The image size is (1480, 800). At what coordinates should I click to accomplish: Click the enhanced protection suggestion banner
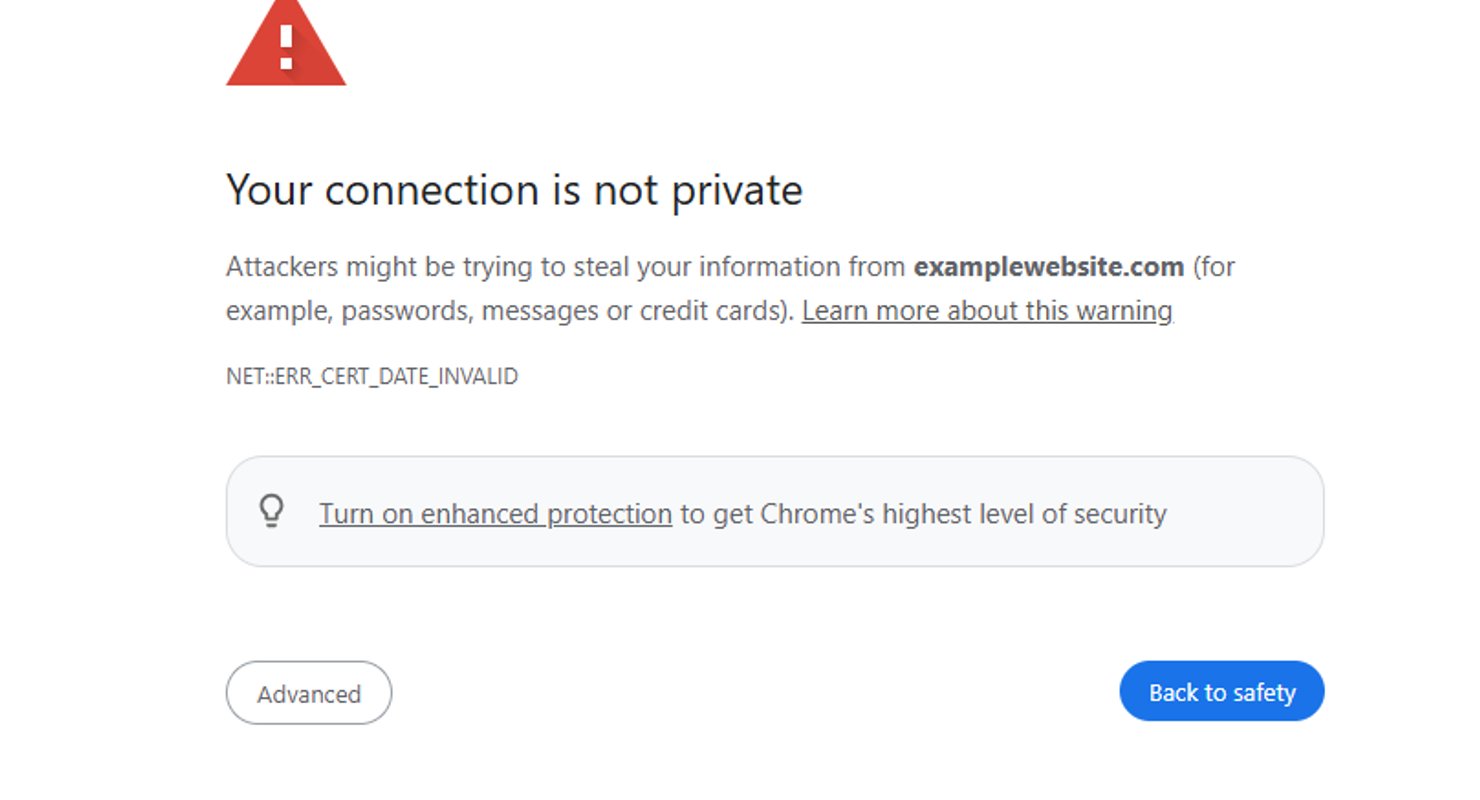776,513
